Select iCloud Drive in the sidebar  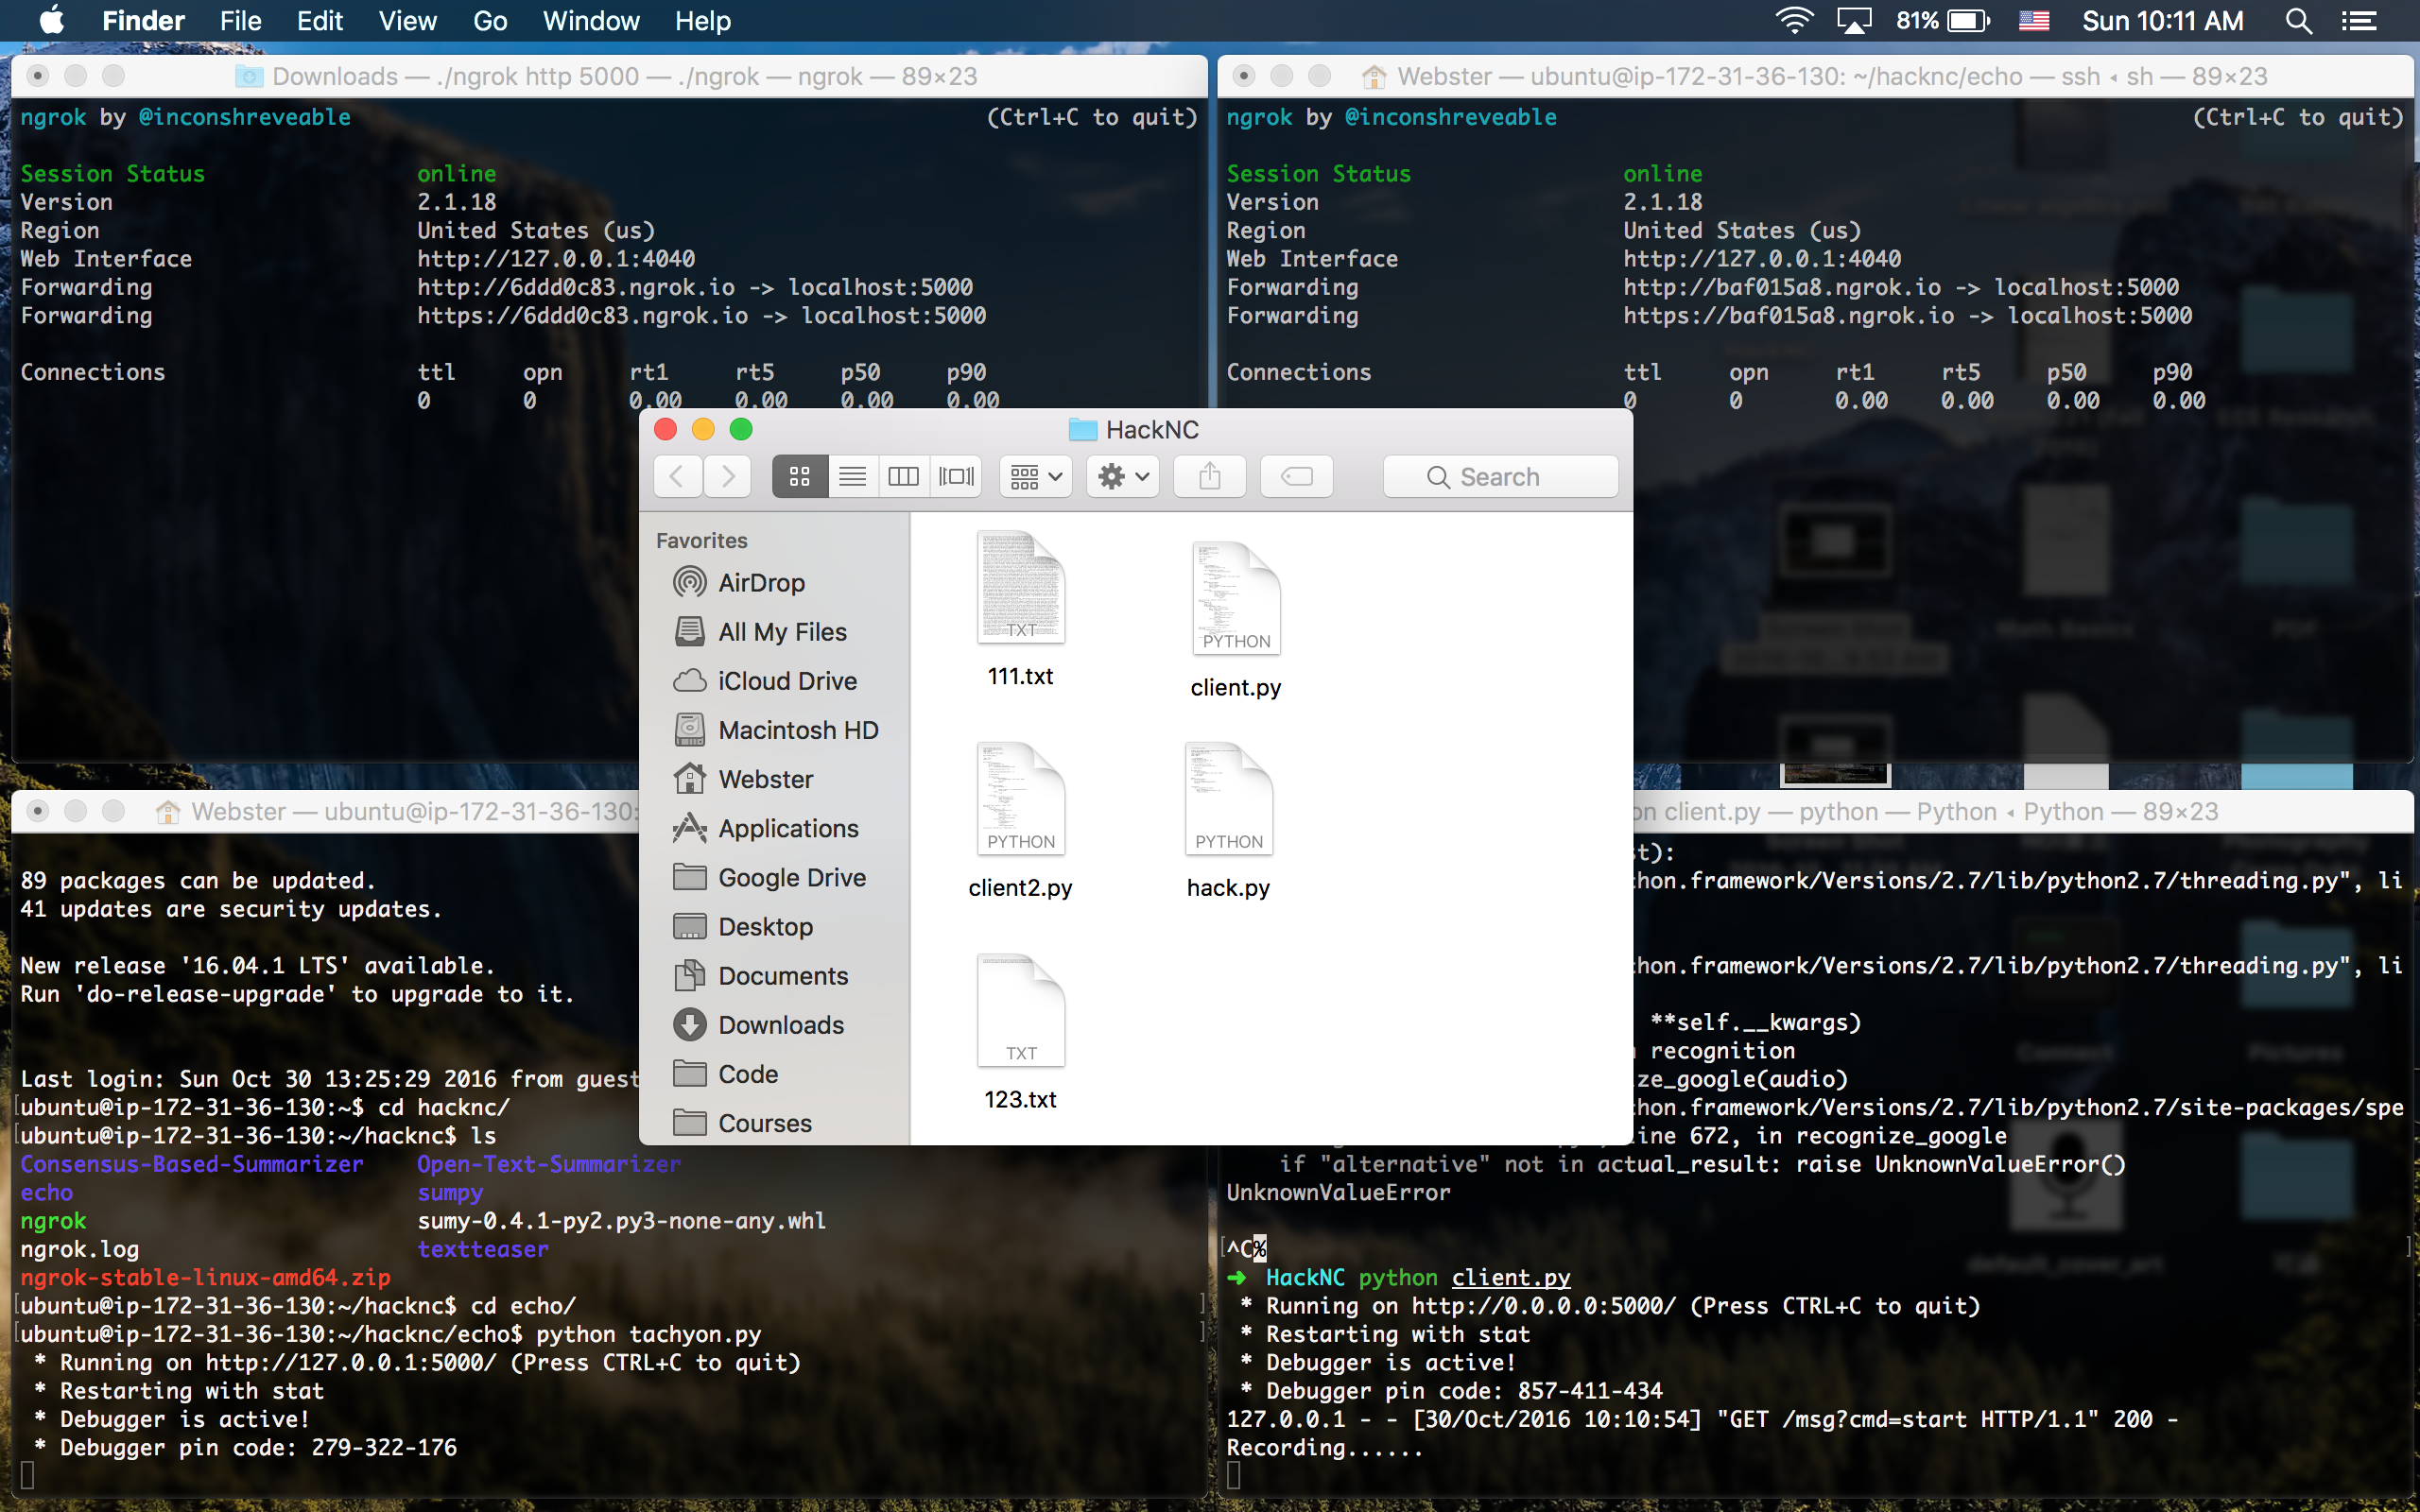786,681
